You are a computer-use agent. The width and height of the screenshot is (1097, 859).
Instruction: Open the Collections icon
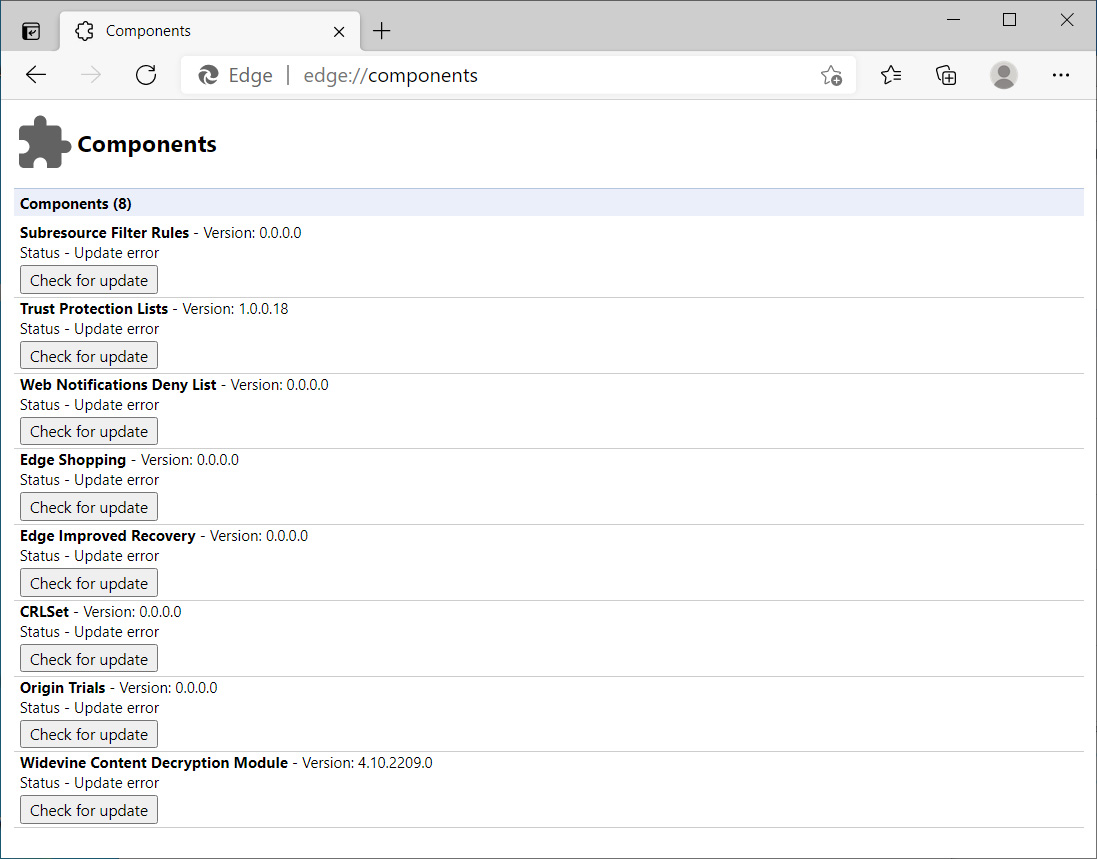pyautogui.click(x=946, y=75)
